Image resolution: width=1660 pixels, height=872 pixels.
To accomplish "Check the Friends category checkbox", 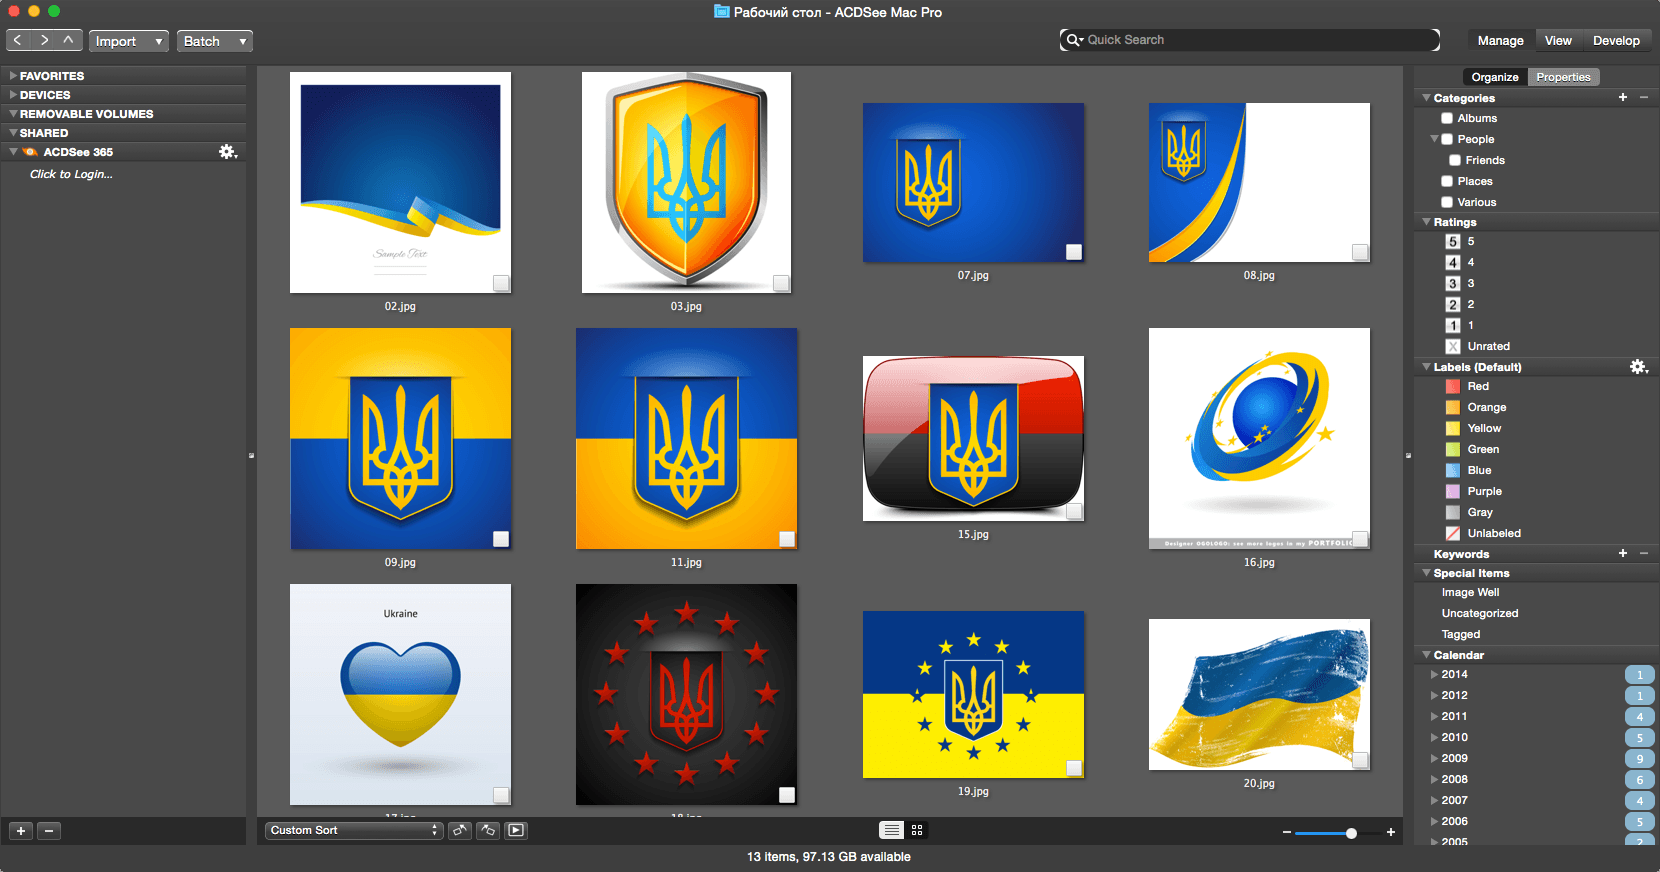I will pos(1455,160).
